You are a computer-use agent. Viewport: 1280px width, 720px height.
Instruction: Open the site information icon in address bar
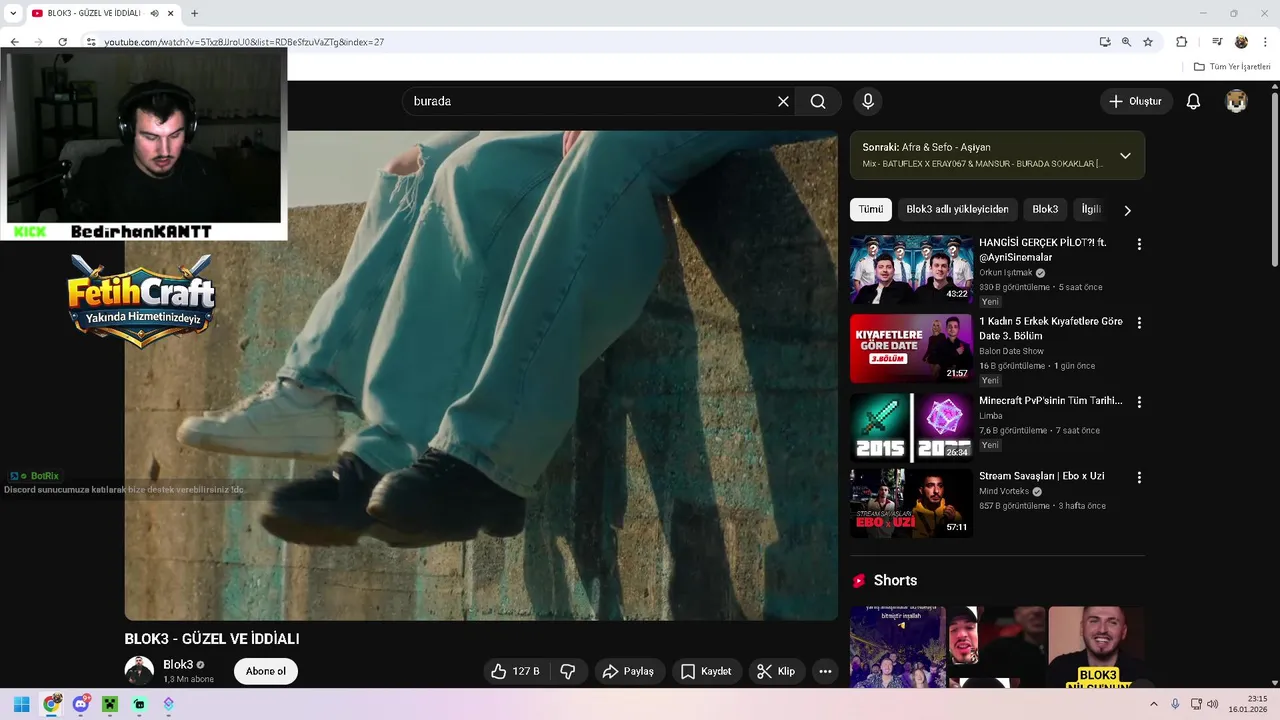pyautogui.click(x=90, y=42)
